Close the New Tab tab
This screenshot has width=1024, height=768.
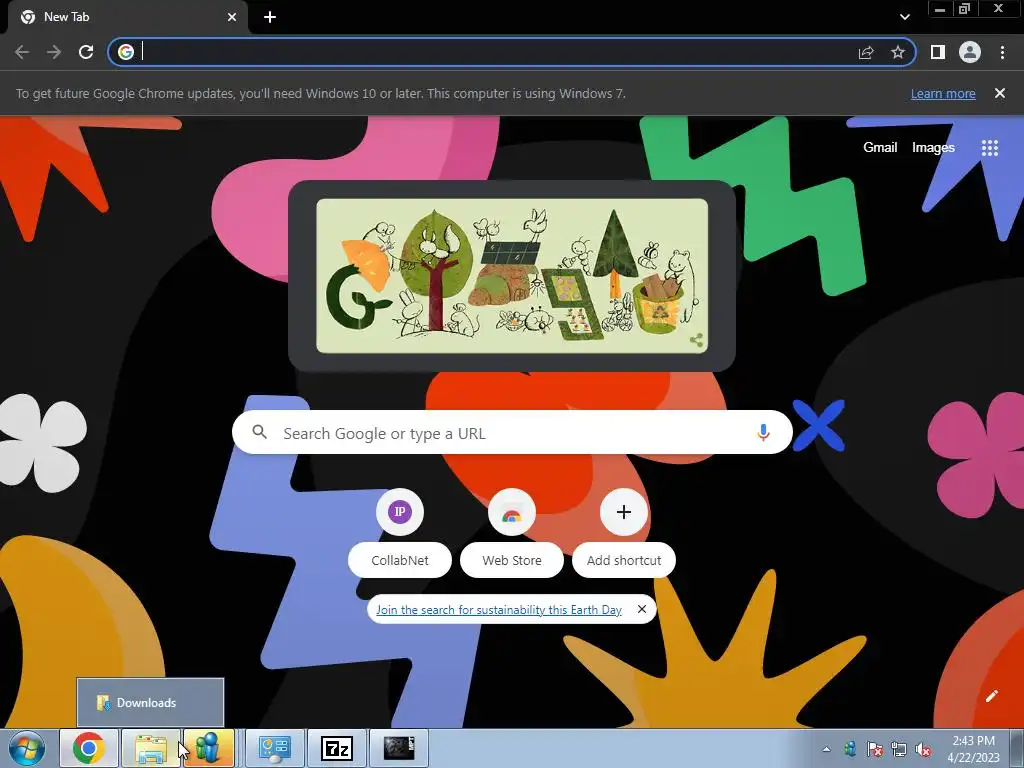tap(232, 17)
